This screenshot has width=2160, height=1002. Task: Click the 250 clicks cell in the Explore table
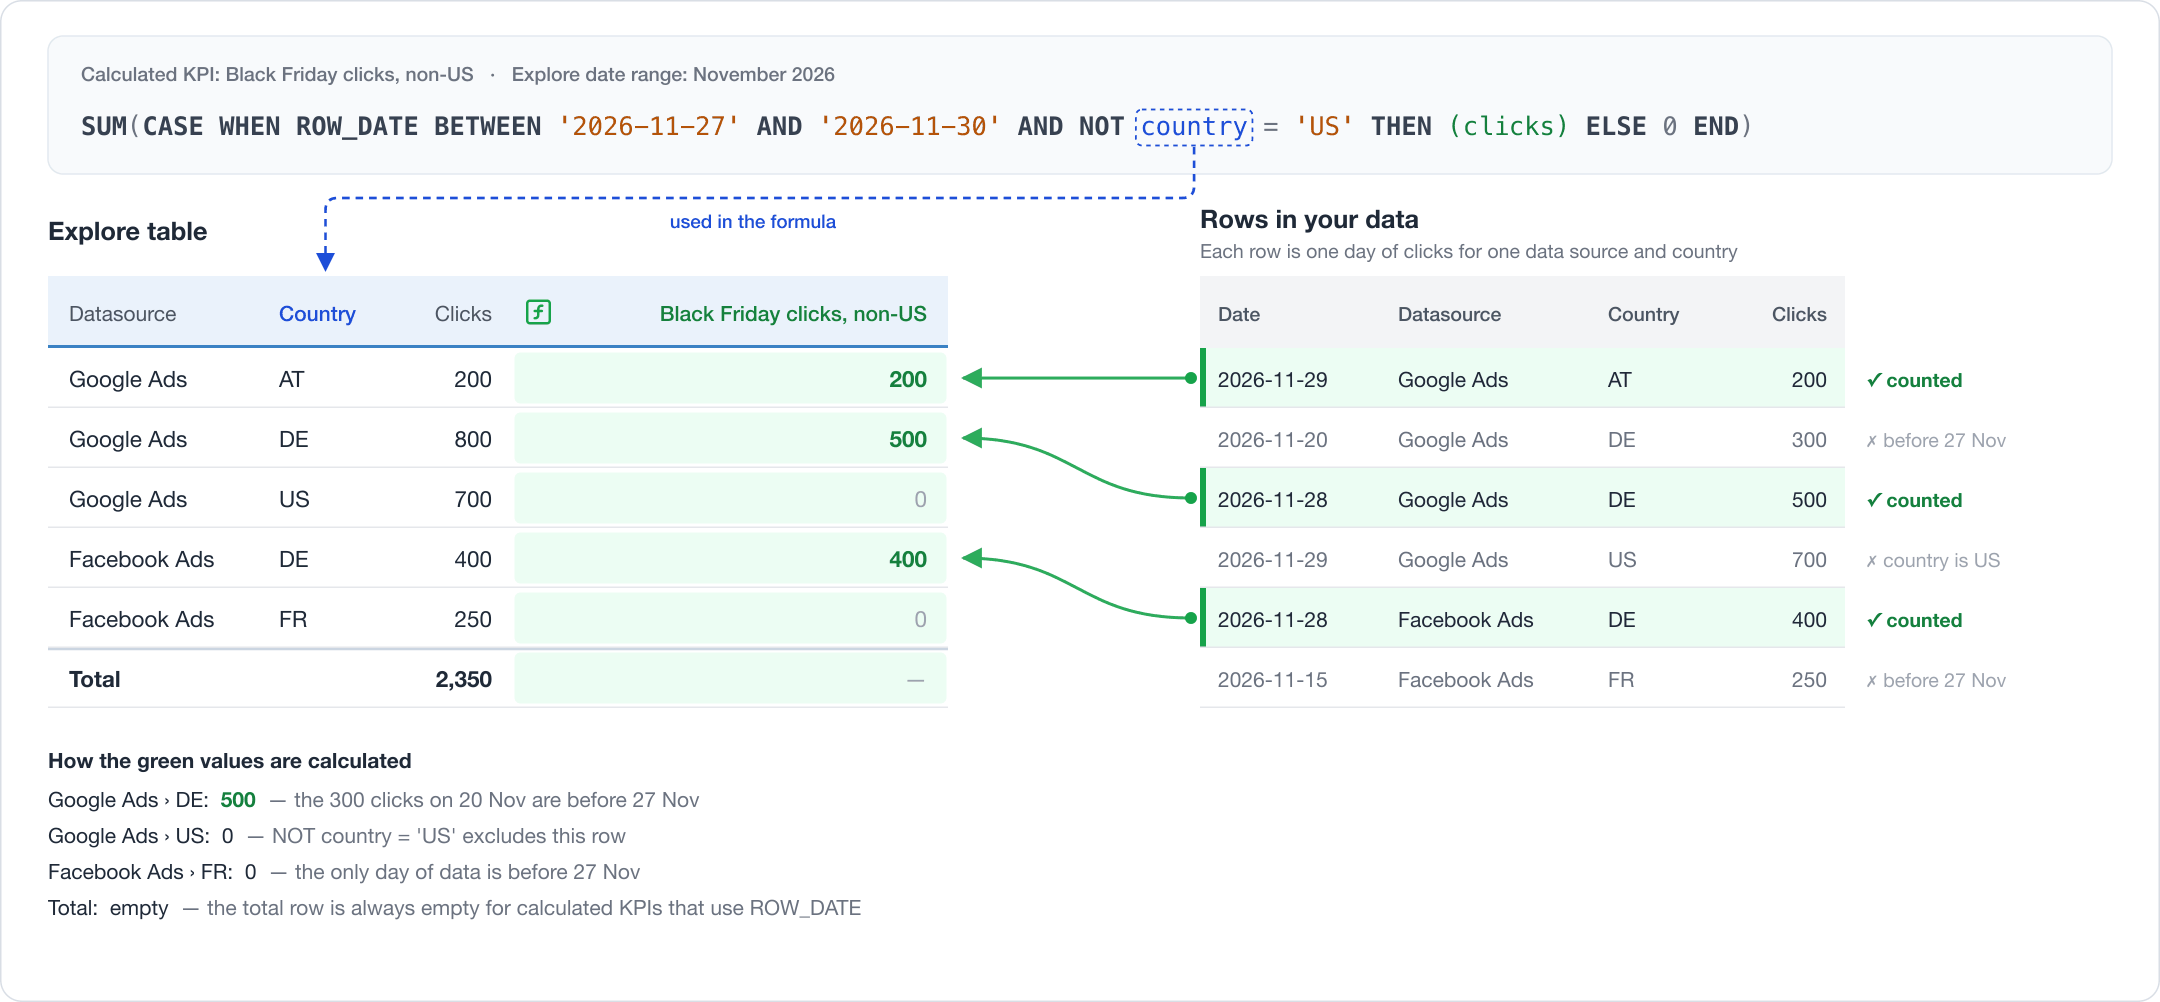[x=473, y=620]
